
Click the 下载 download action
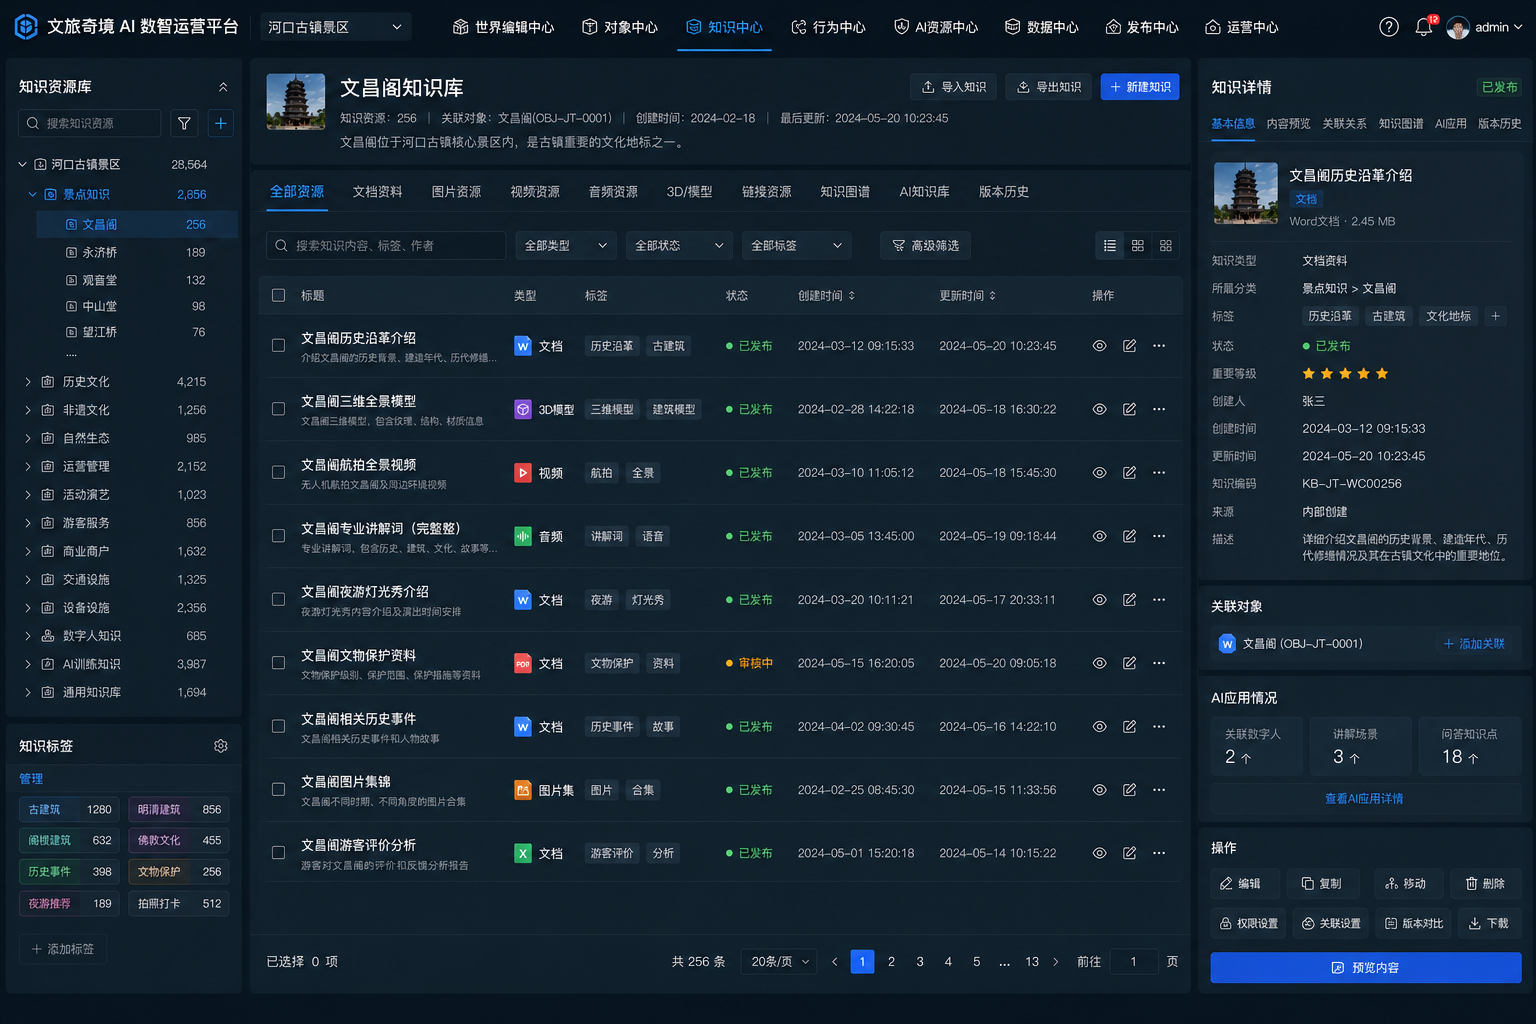pos(1488,923)
